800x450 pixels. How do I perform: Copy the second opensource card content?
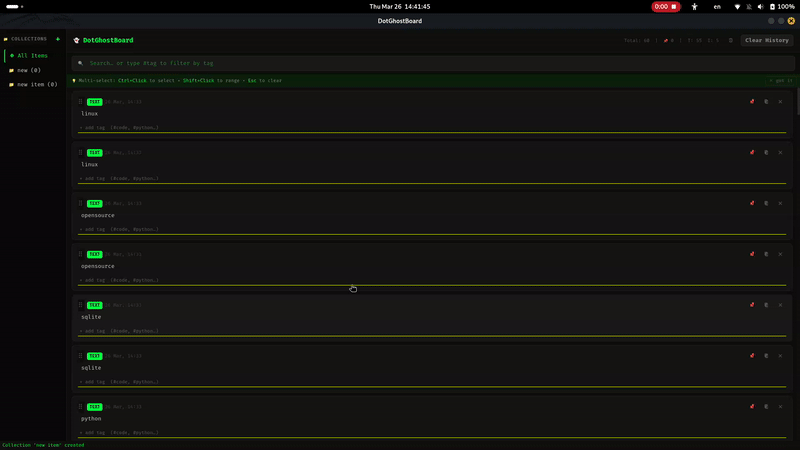(x=766, y=254)
